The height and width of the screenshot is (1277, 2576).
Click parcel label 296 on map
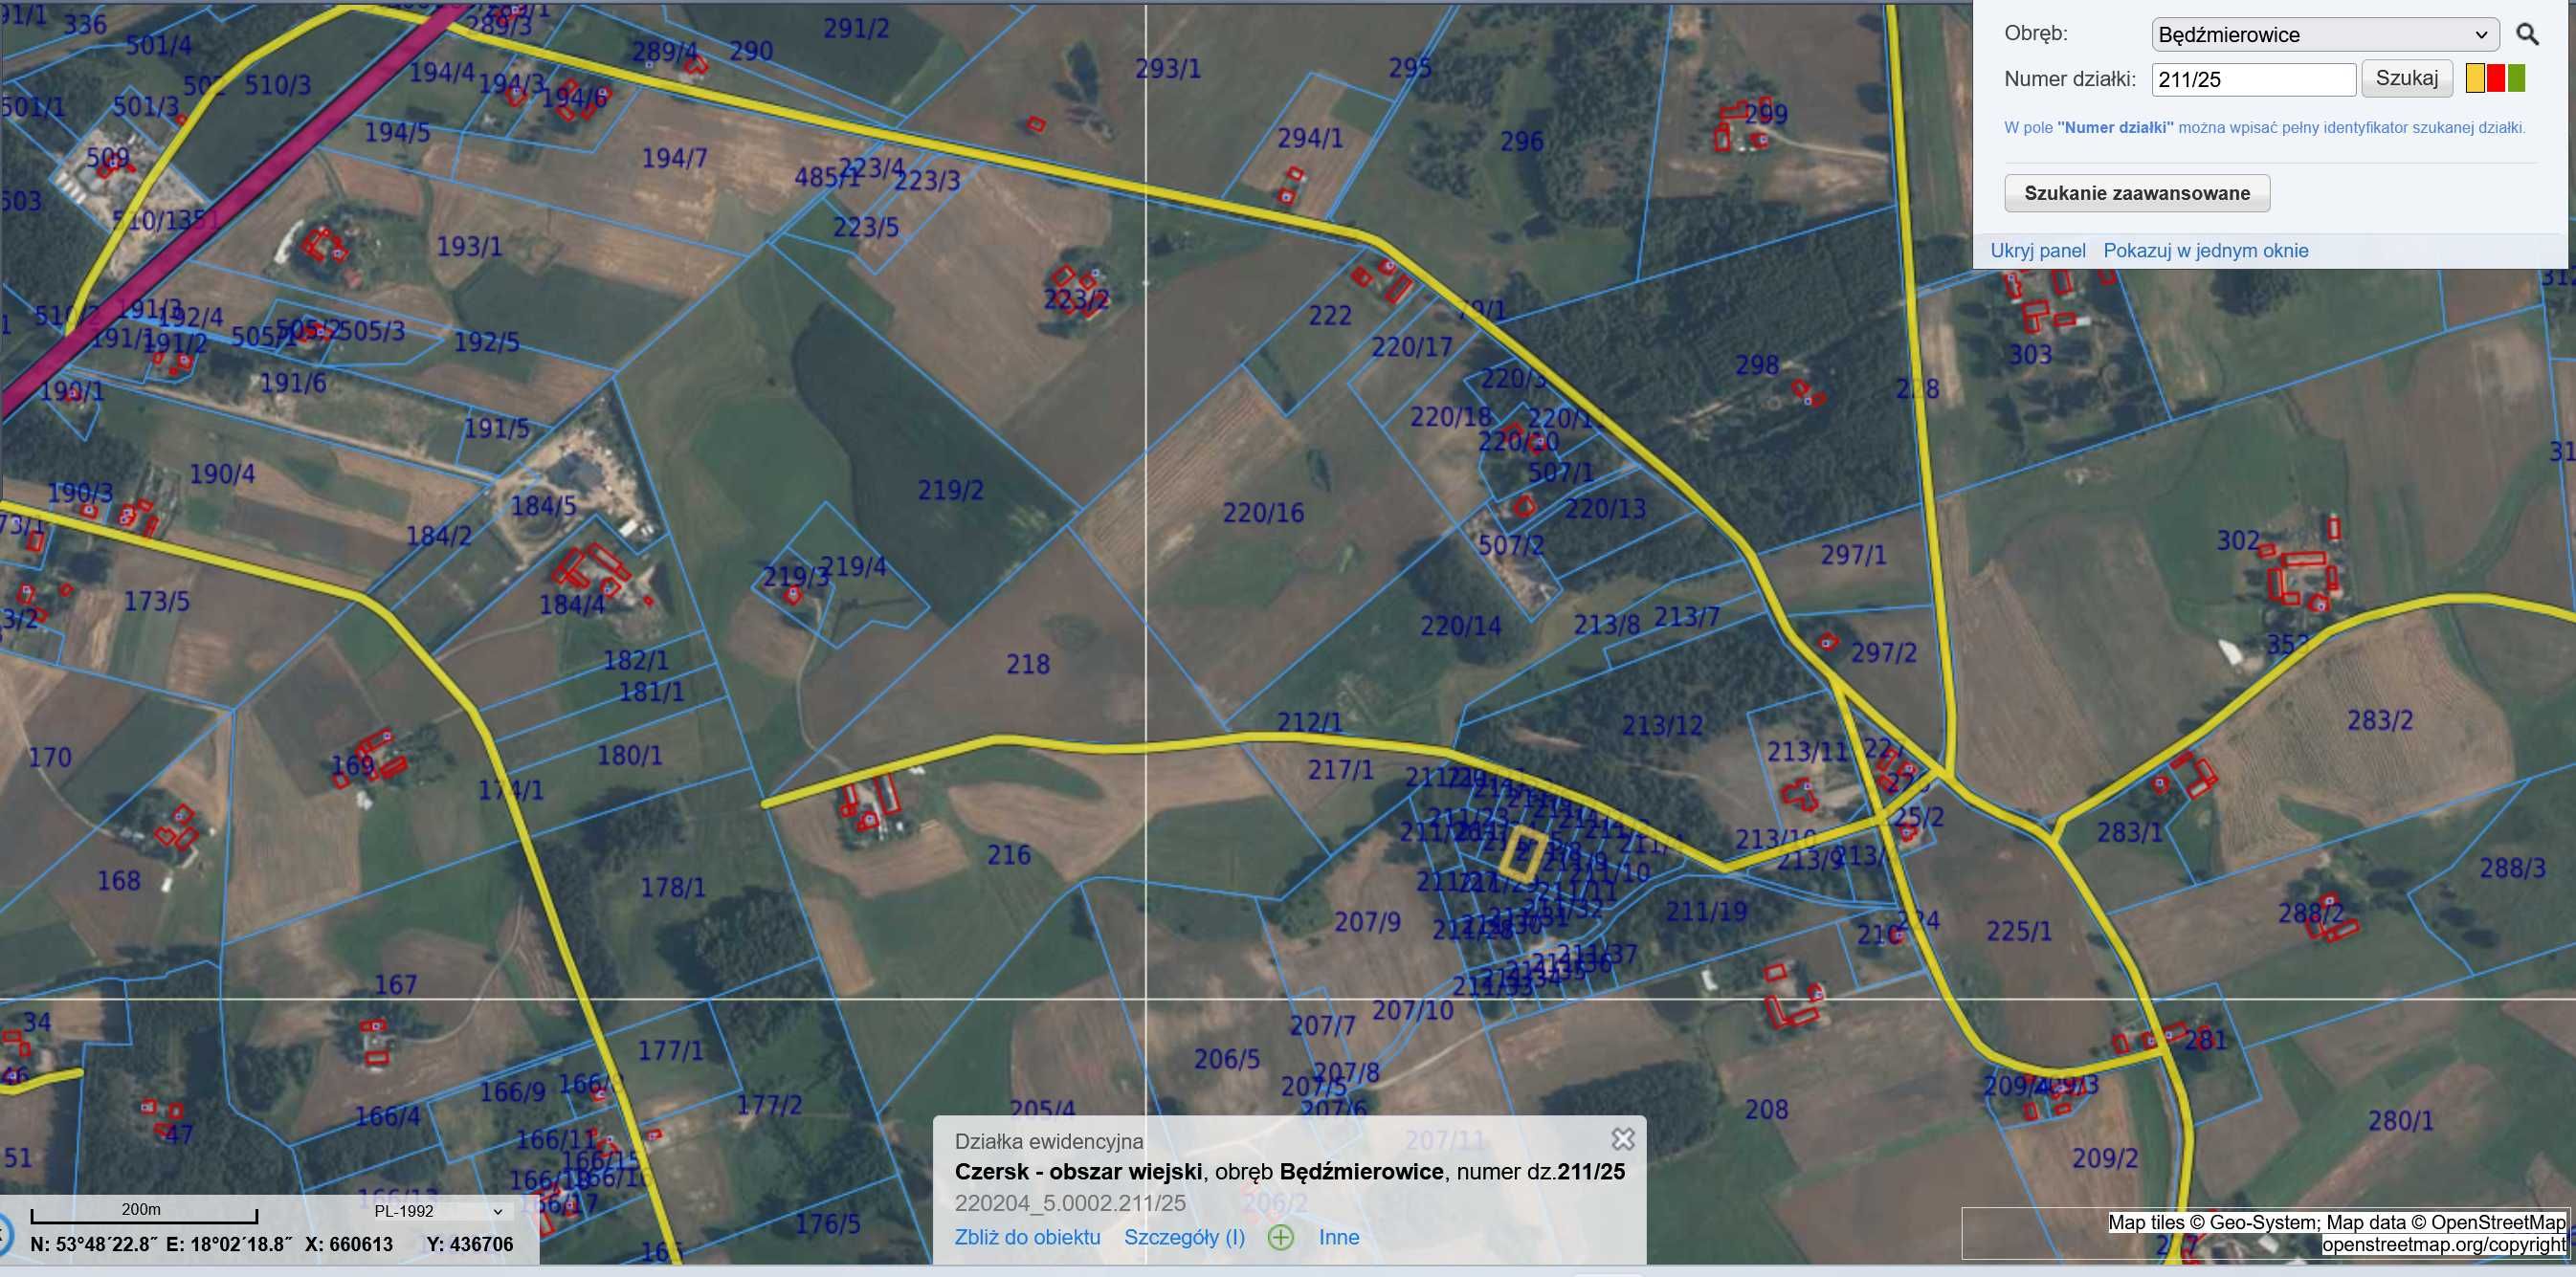coord(1521,142)
